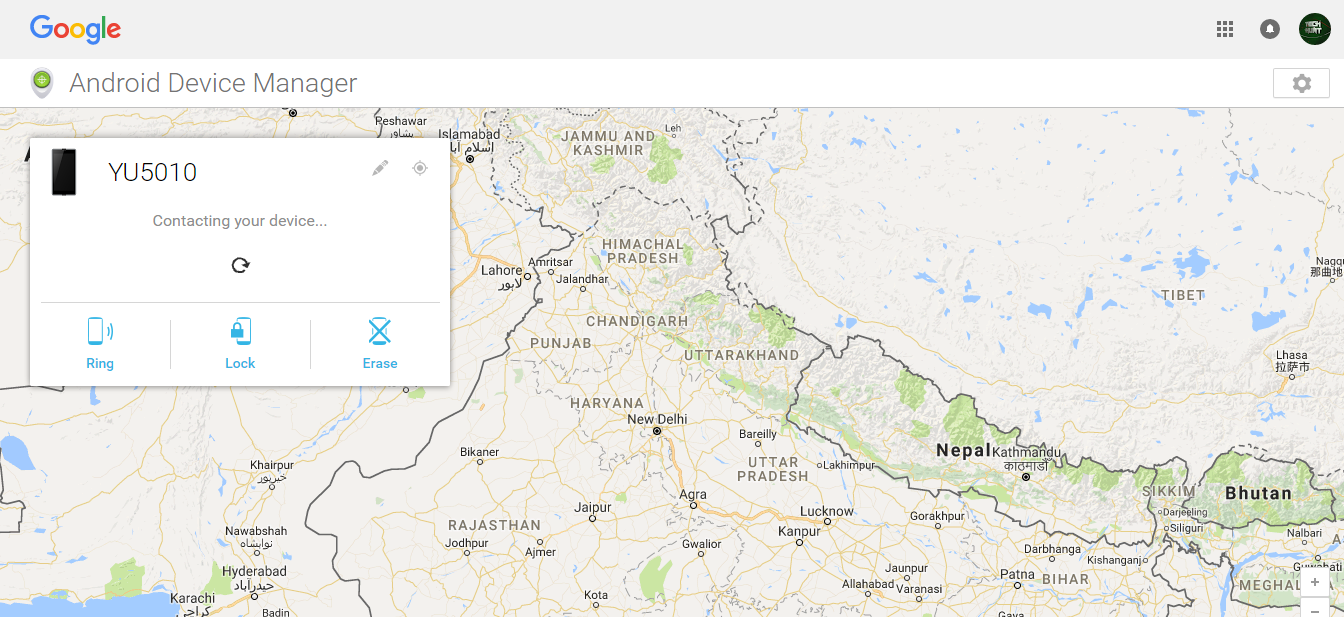Click Lhasa on the map
This screenshot has width=1344, height=617.
pos(1292,355)
